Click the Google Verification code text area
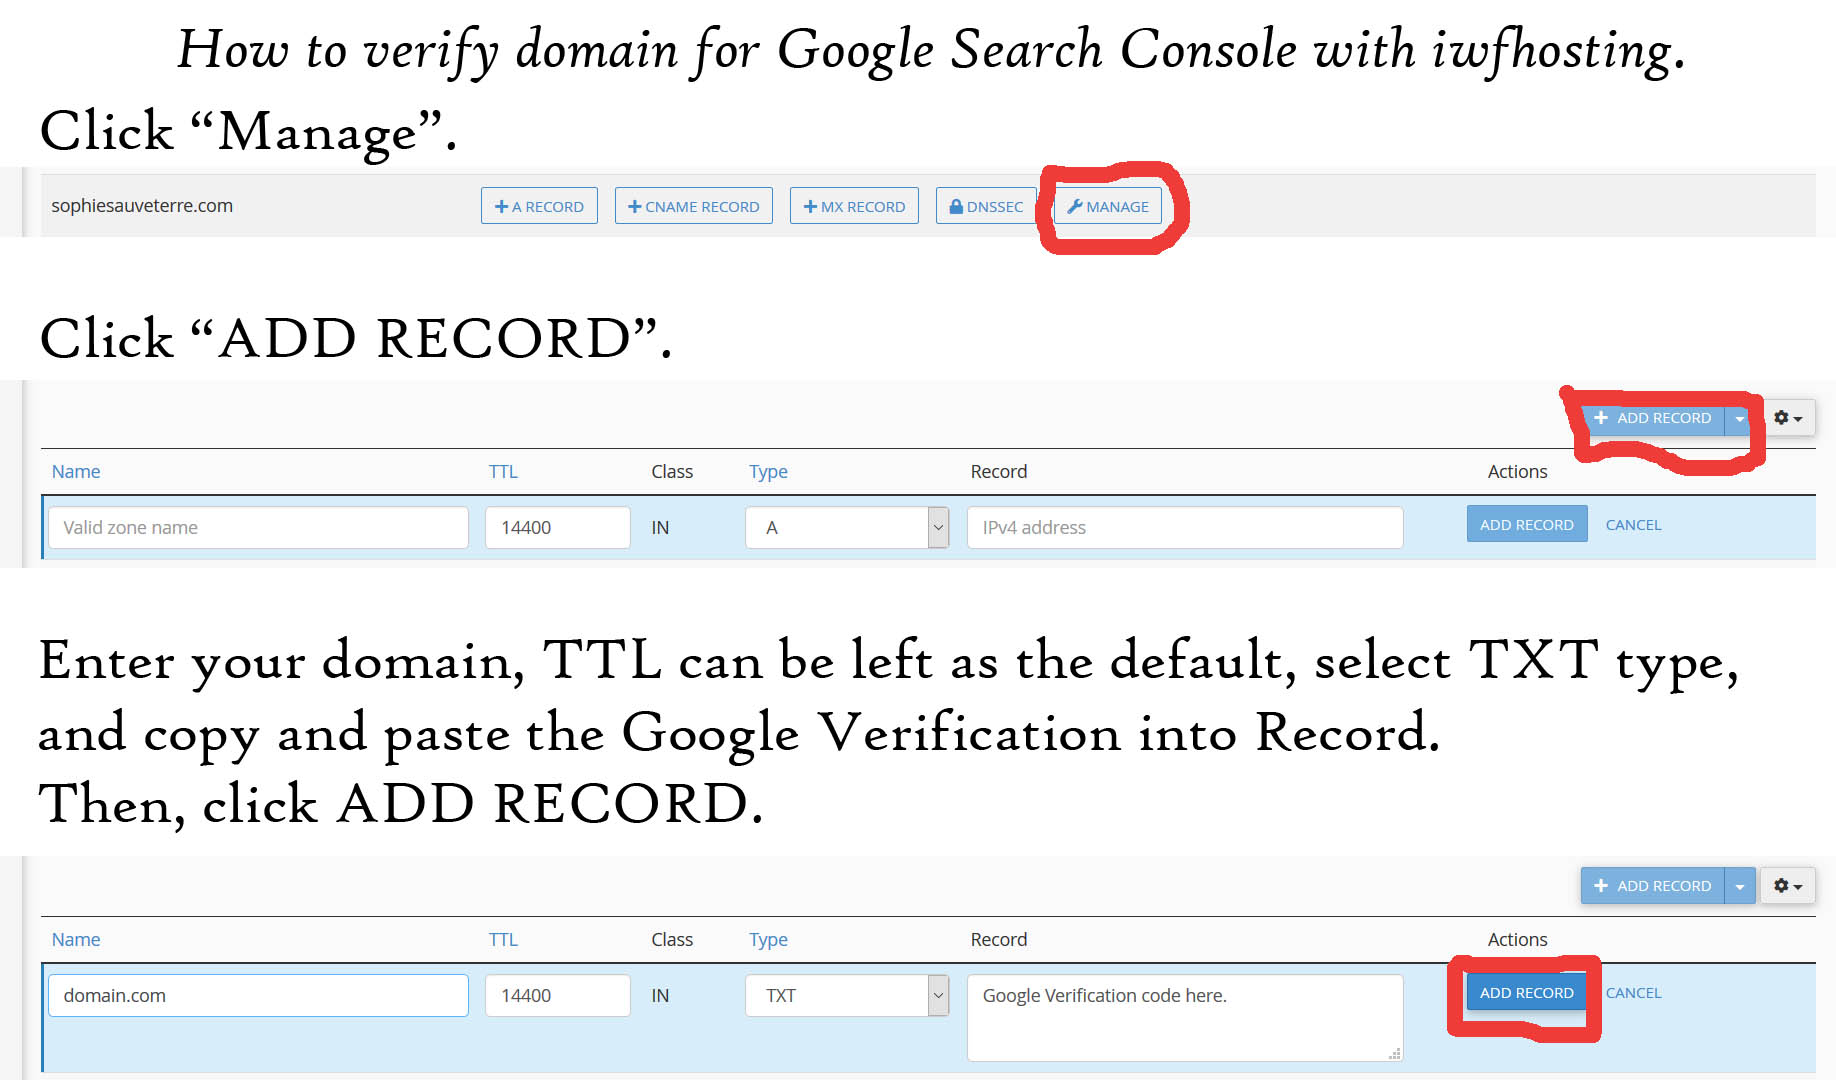This screenshot has width=1836, height=1080. click(1184, 1017)
